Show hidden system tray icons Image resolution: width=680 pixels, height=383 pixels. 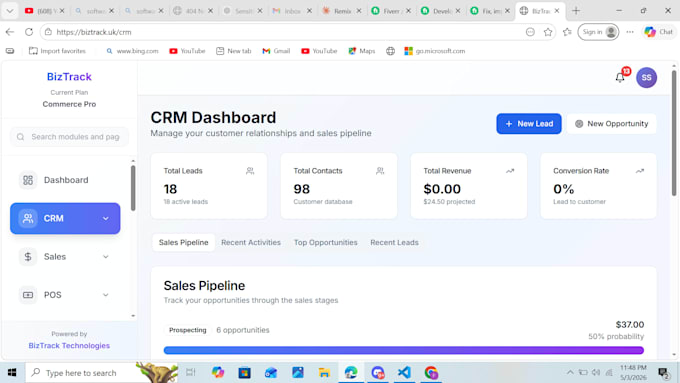(x=570, y=372)
